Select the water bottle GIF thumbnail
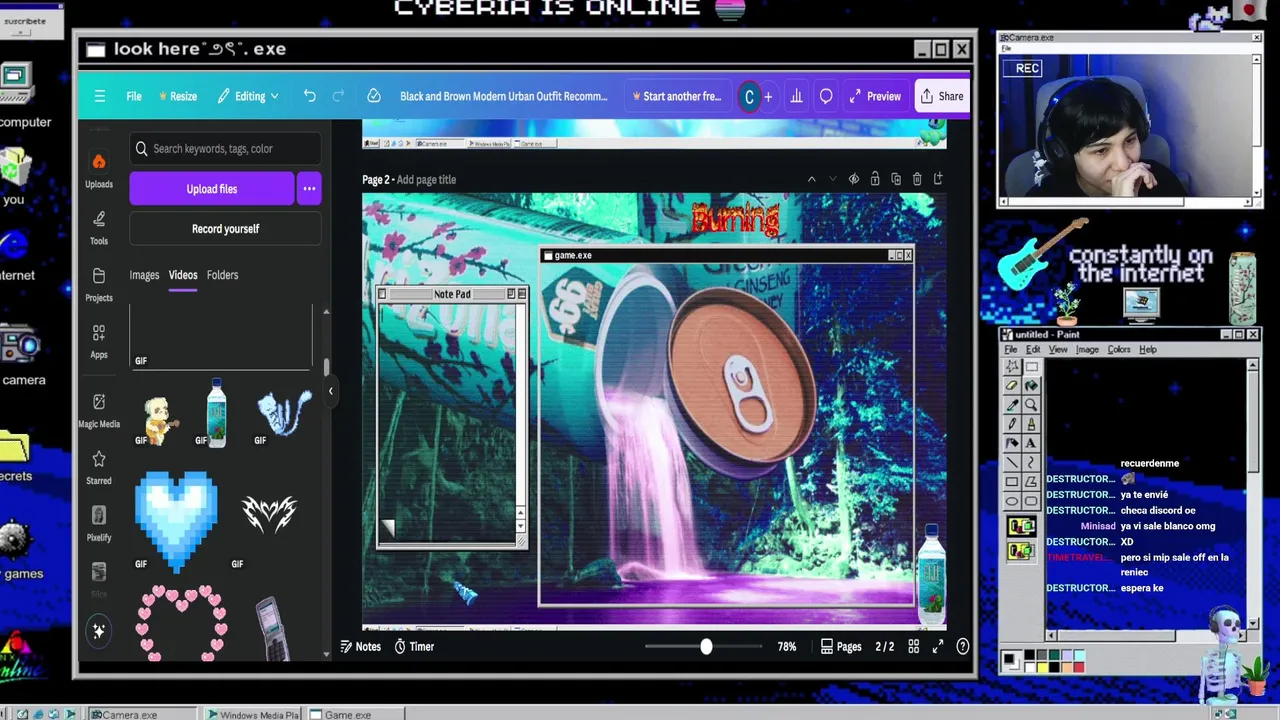The image size is (1280, 720). (216, 412)
